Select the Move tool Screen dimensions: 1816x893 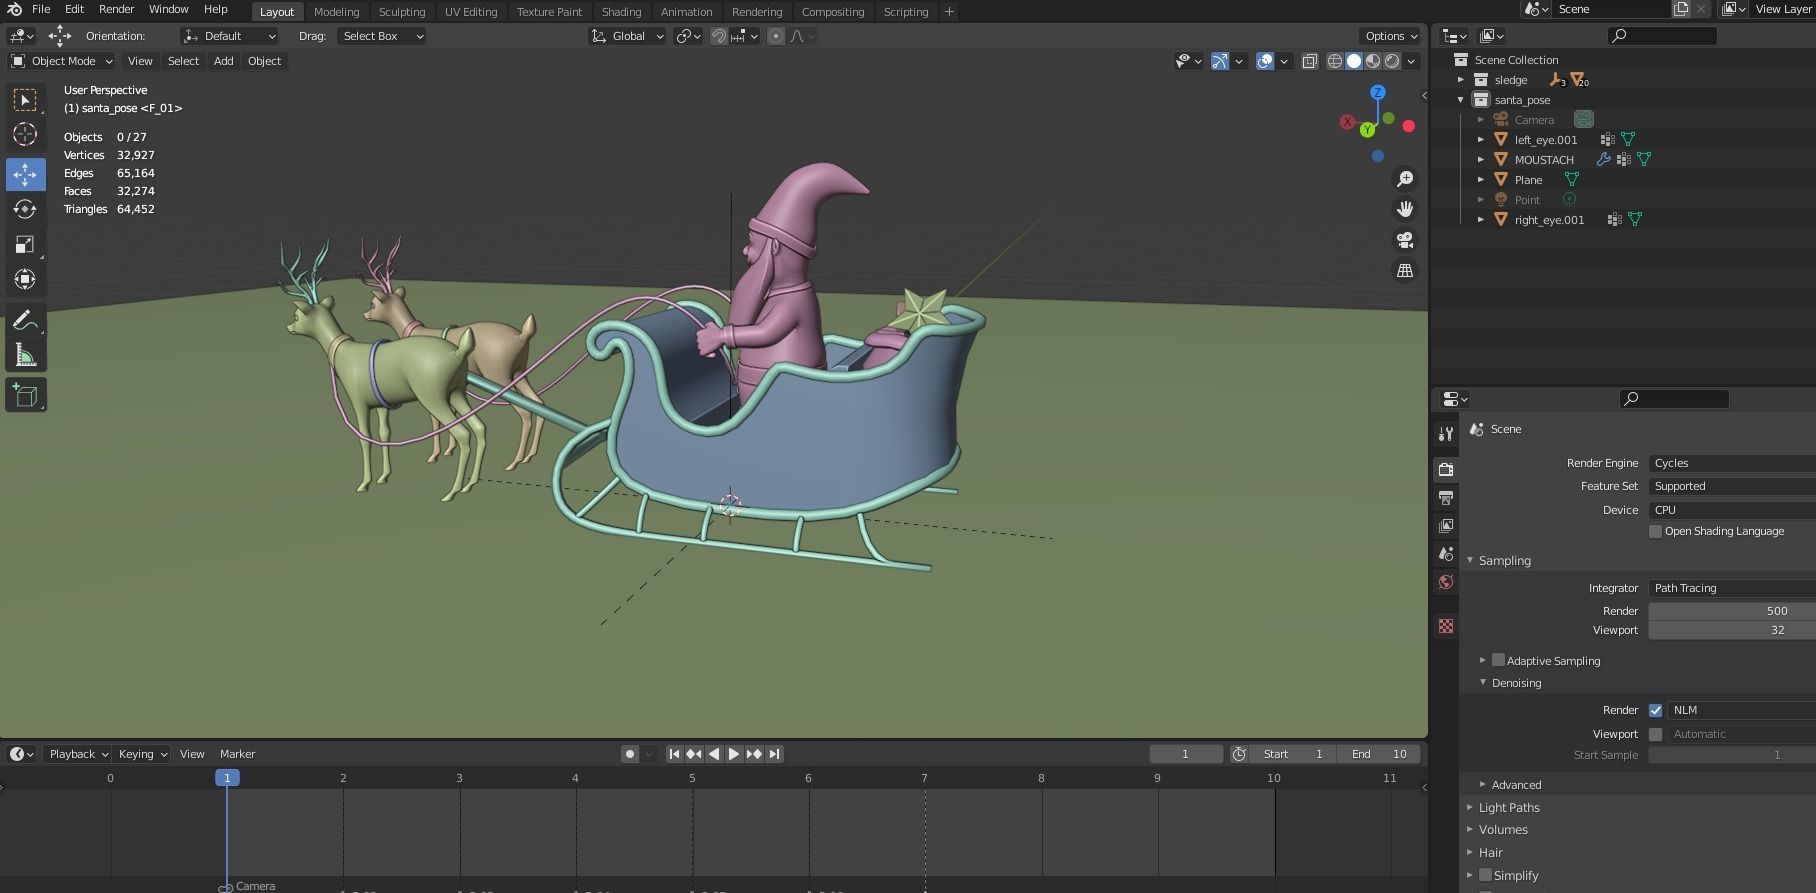click(x=25, y=174)
